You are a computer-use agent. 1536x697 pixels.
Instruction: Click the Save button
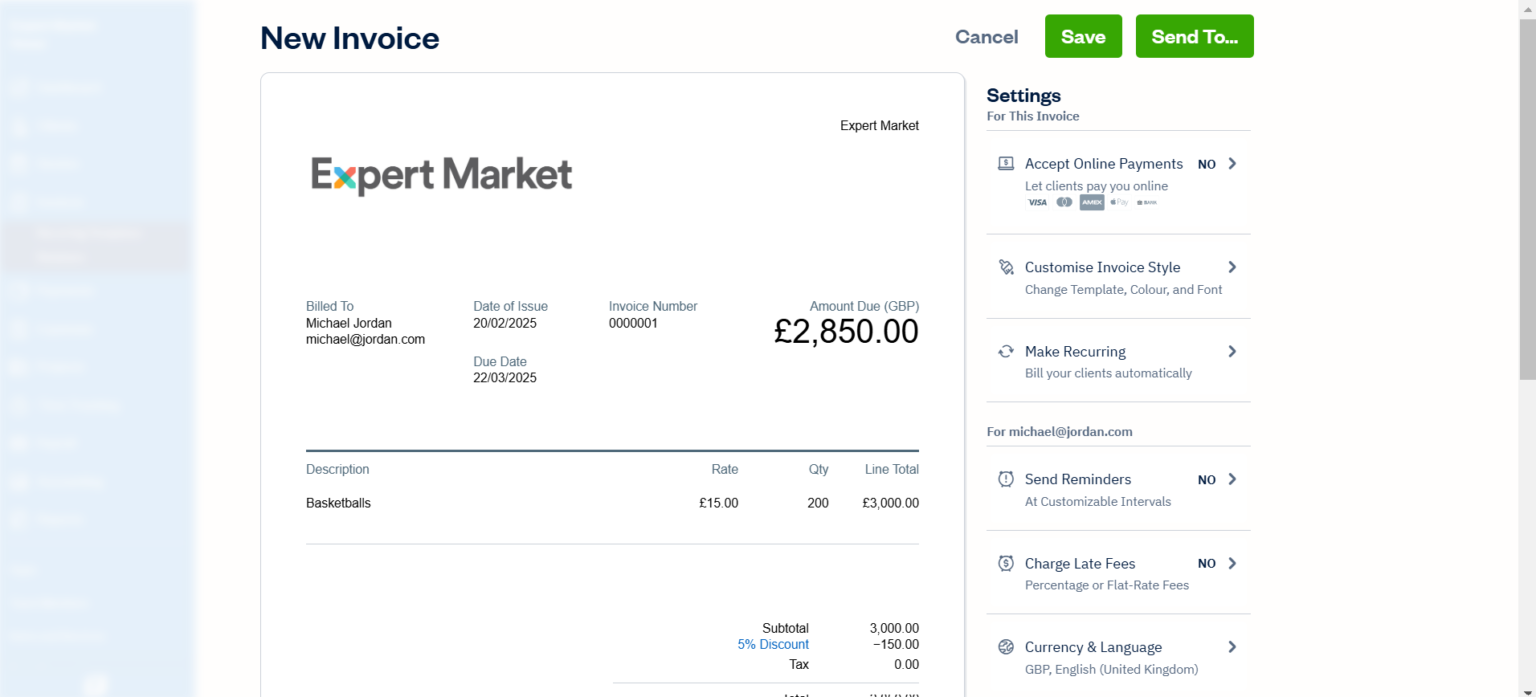(x=1083, y=36)
